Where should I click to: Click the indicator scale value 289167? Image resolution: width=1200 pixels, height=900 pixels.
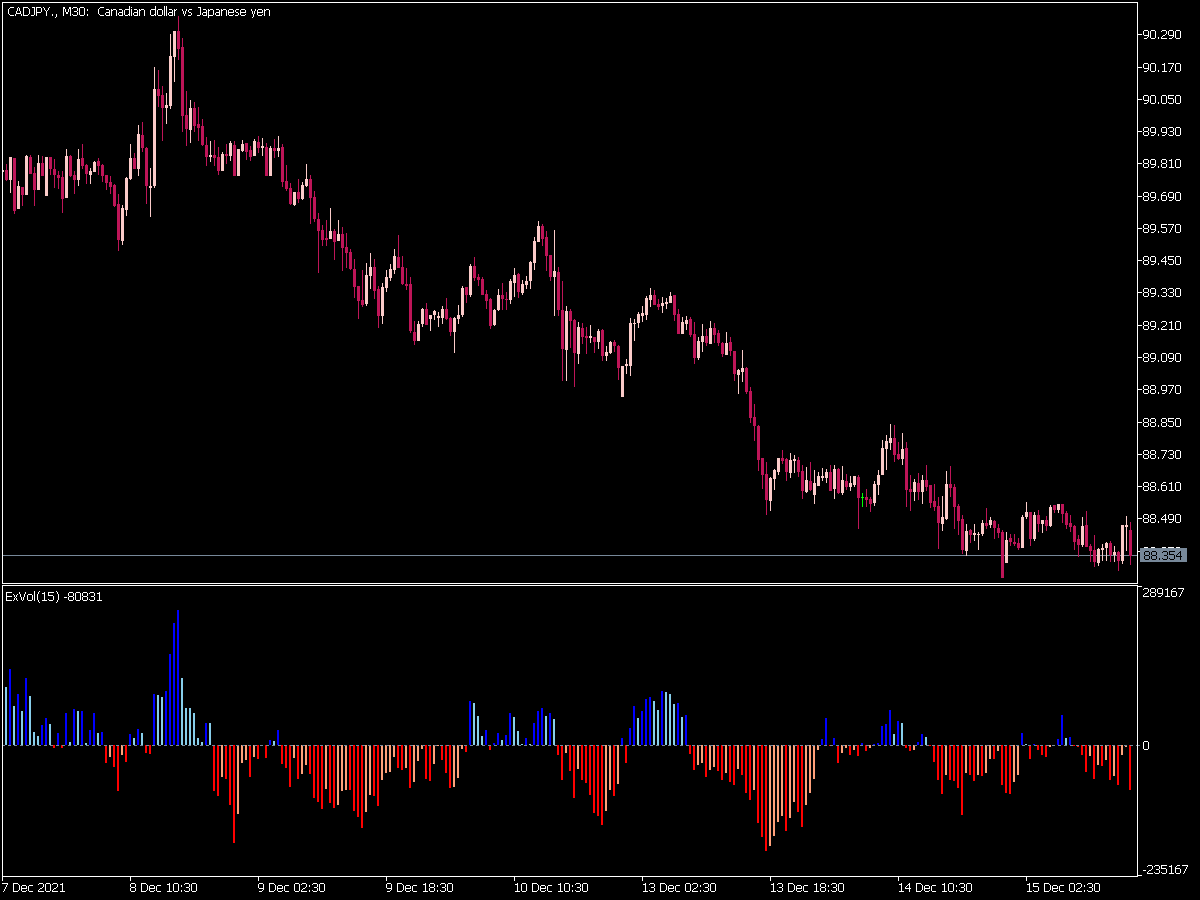click(x=1164, y=593)
